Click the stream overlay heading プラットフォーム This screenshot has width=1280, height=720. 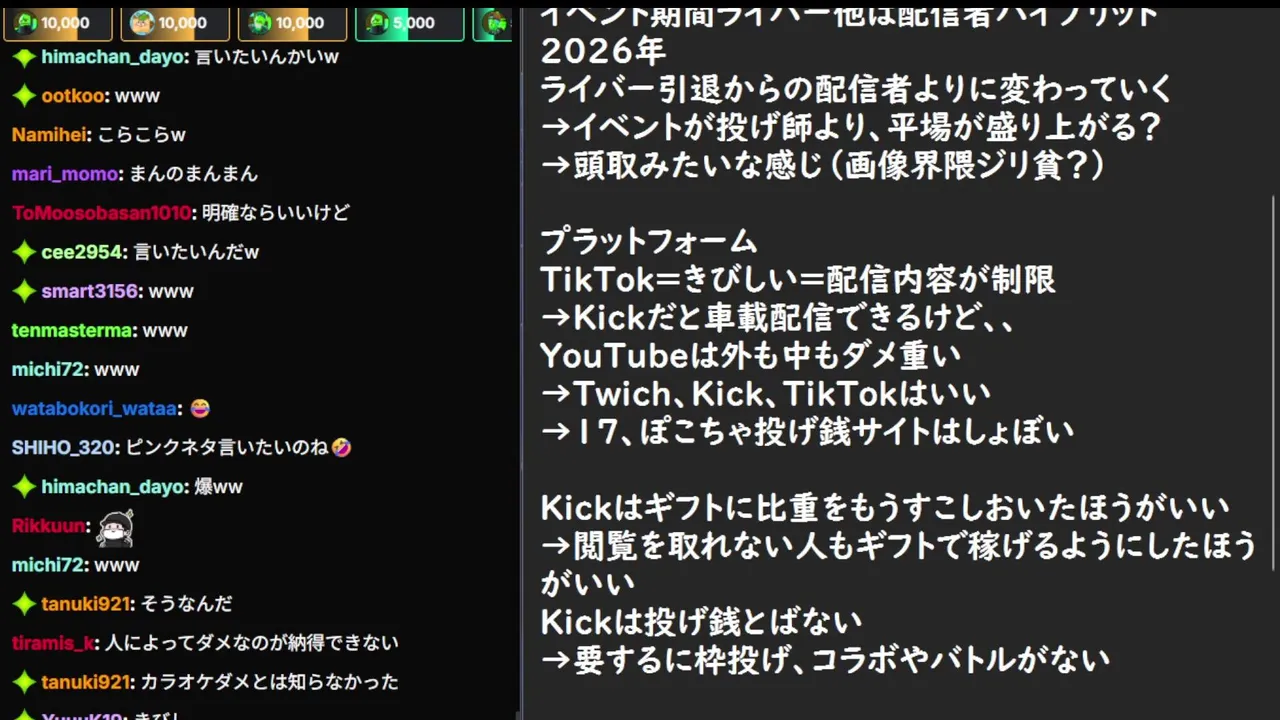click(x=649, y=241)
